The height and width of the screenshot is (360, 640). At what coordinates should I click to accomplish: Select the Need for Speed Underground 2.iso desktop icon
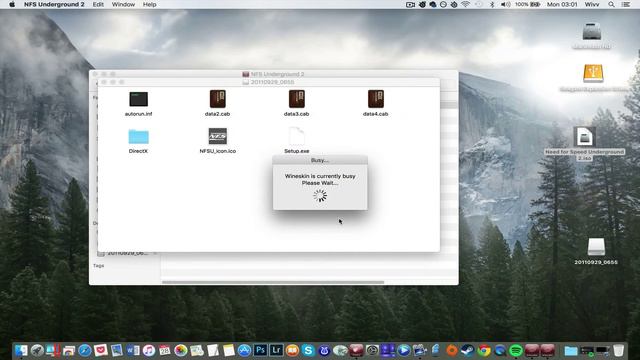coord(584,136)
